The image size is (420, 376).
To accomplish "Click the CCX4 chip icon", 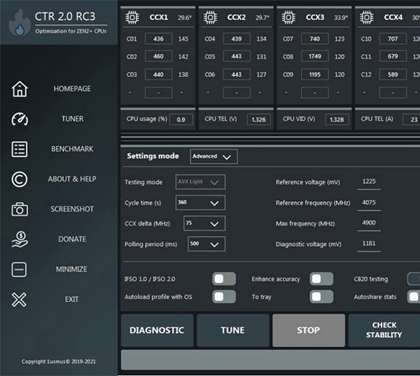I will [x=366, y=17].
